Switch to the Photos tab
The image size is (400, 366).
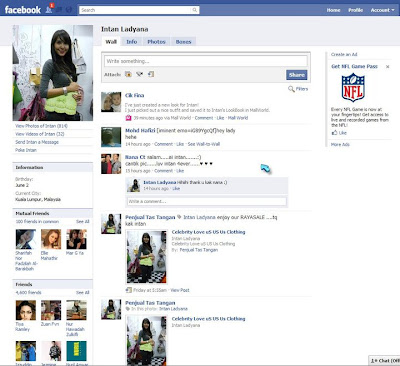(x=156, y=42)
